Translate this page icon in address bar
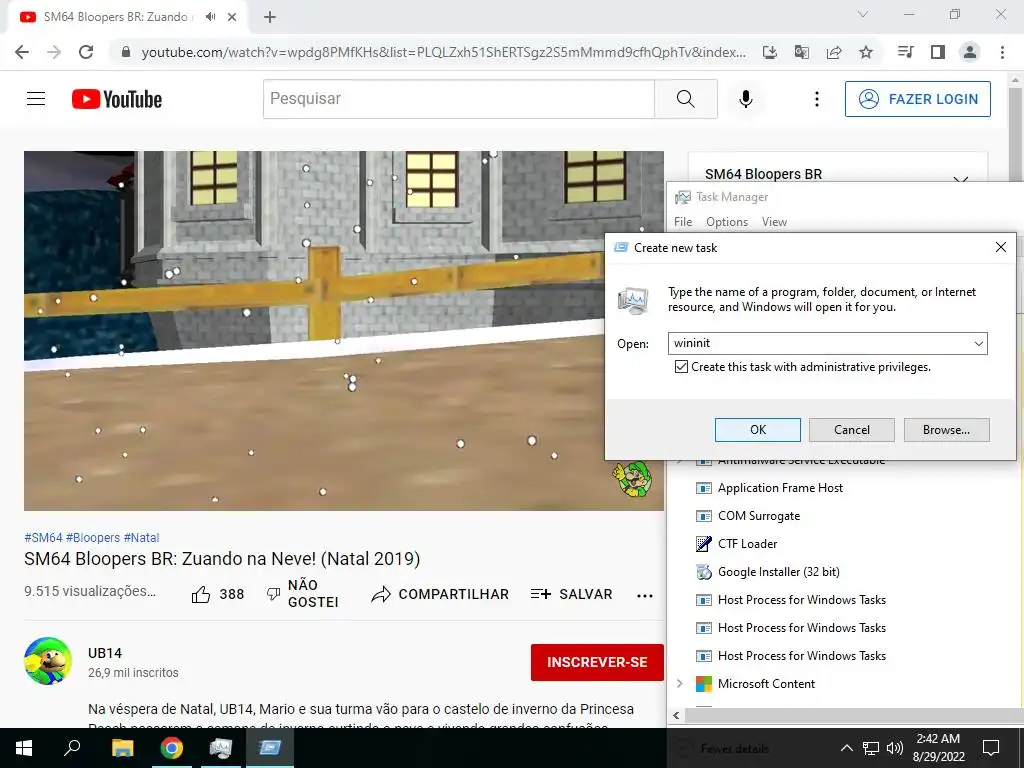This screenshot has width=1024, height=768. (802, 52)
